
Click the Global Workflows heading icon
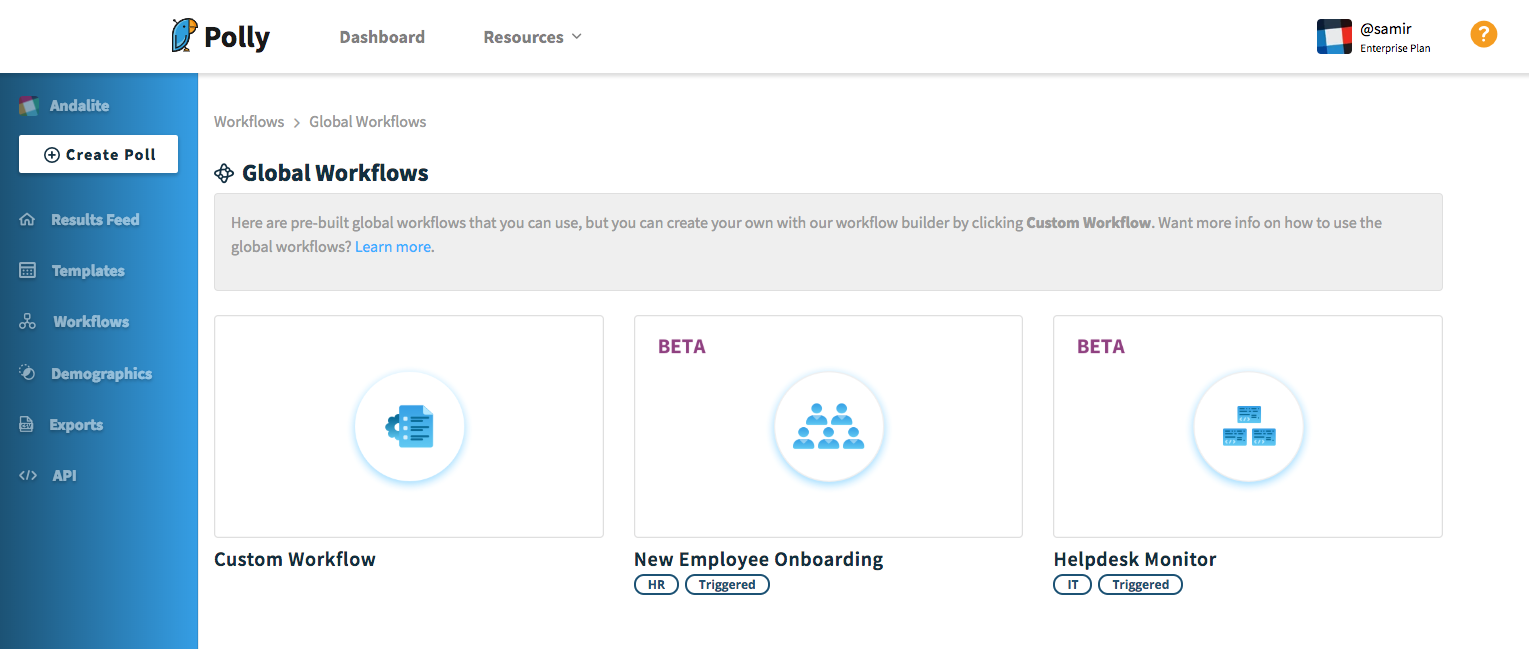click(x=224, y=173)
